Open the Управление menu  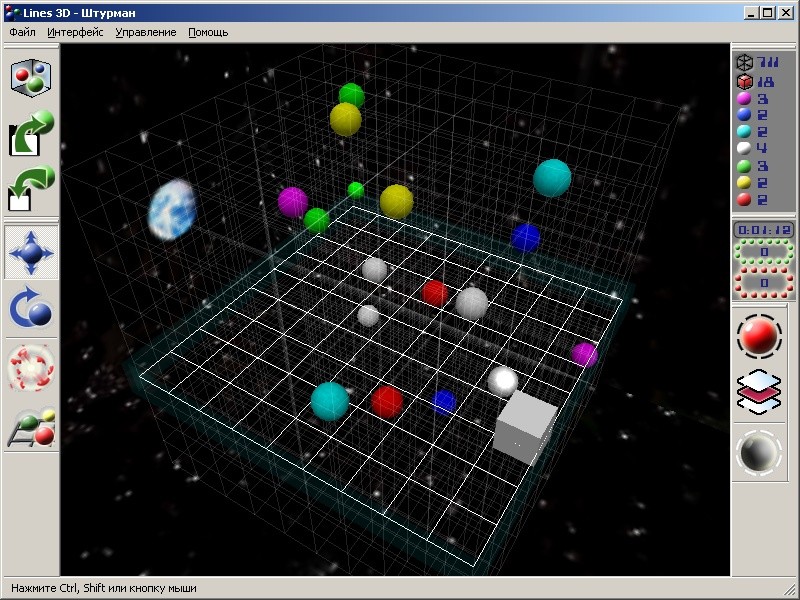tap(145, 32)
